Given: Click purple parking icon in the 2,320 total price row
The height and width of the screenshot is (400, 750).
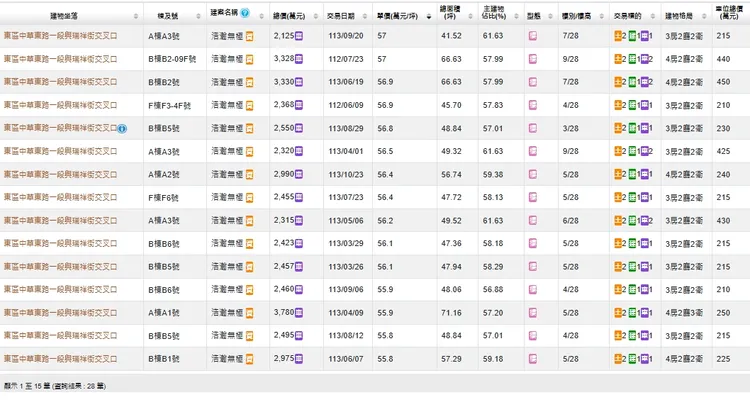Looking at the screenshot, I should coord(645,151).
